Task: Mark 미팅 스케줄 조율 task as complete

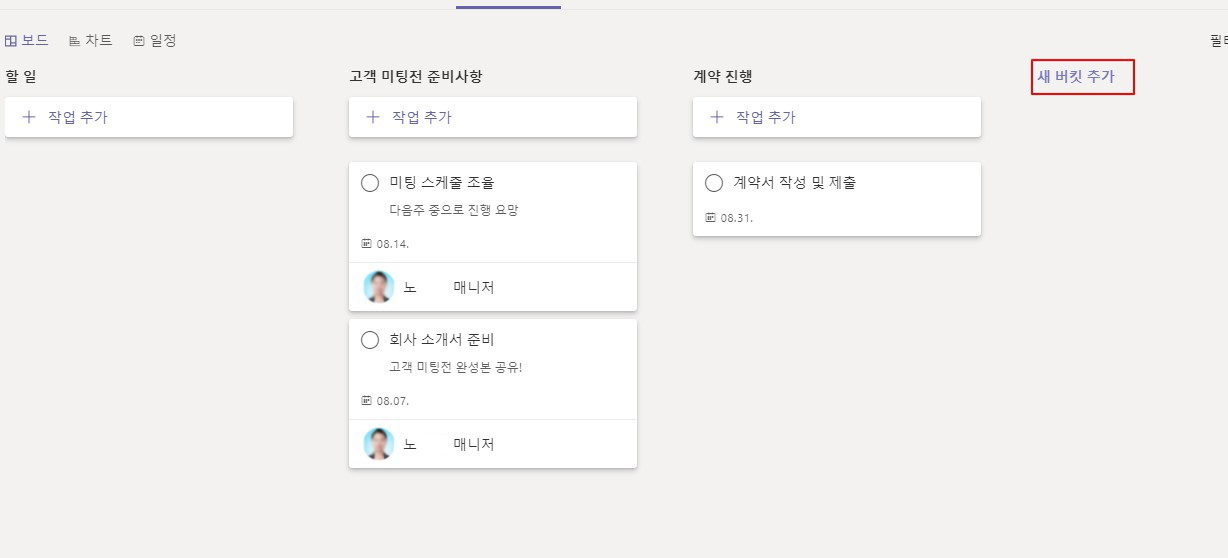Action: point(370,183)
